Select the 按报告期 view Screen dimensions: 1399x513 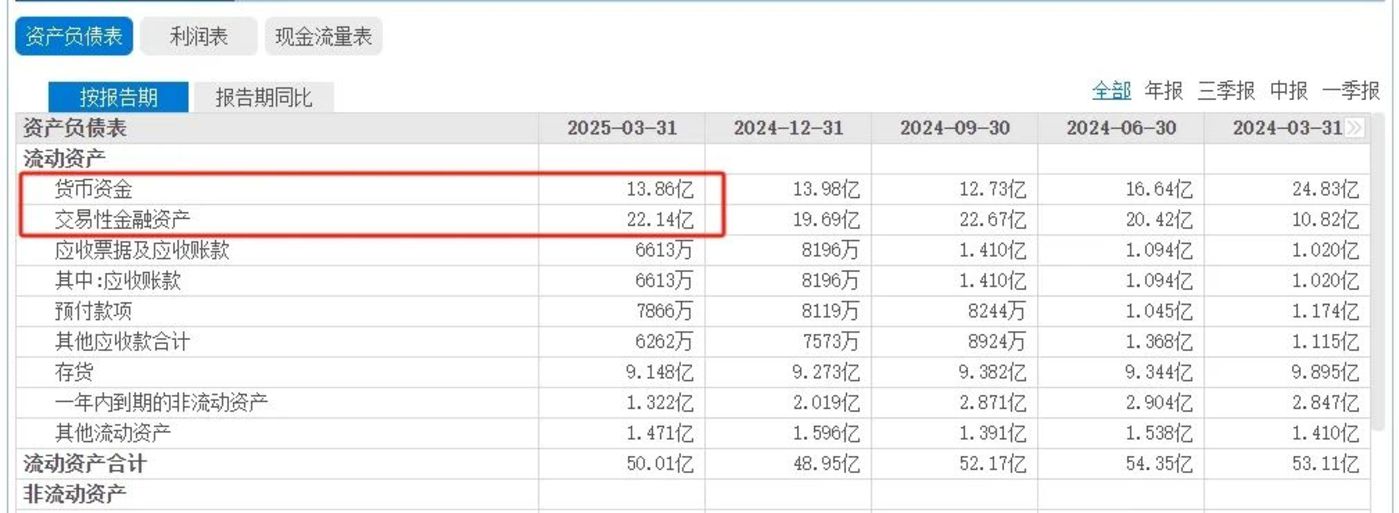click(119, 97)
